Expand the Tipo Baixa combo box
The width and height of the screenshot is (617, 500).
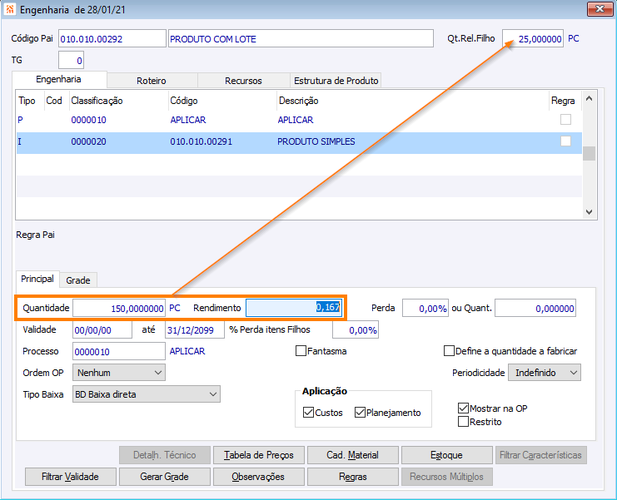coord(146,394)
